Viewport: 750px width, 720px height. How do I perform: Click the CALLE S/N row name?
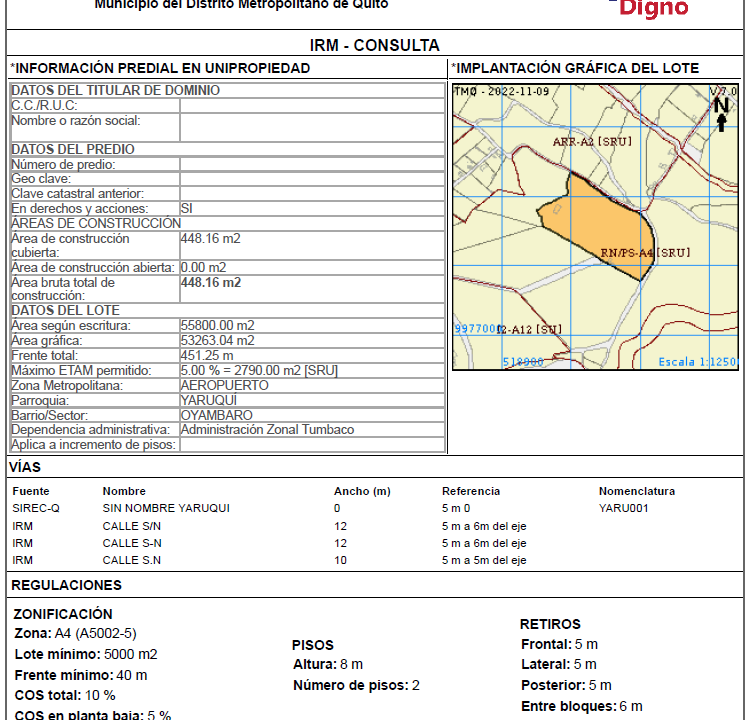pos(132,526)
